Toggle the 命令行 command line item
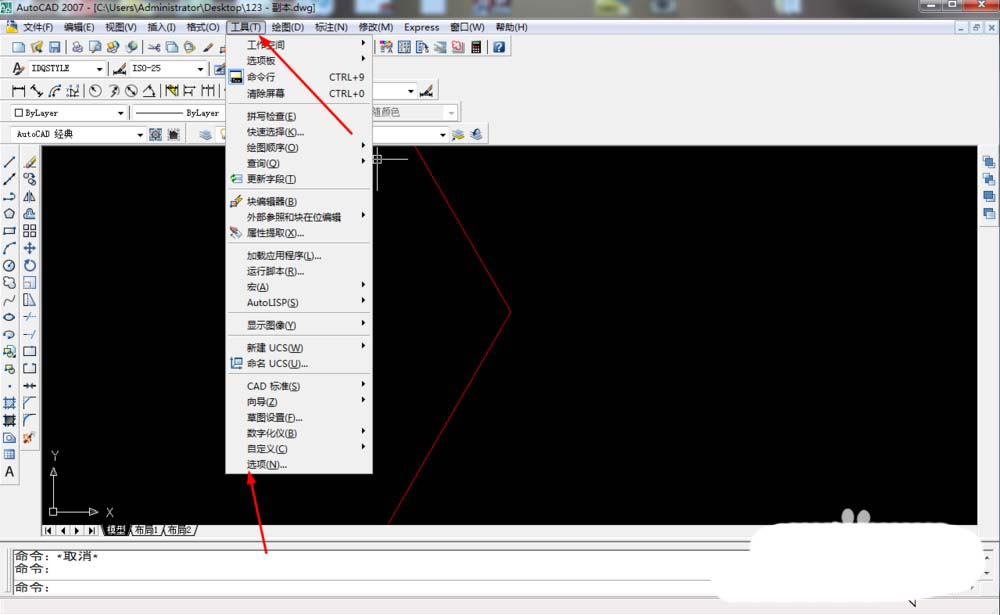The image size is (1000, 615). click(x=299, y=77)
